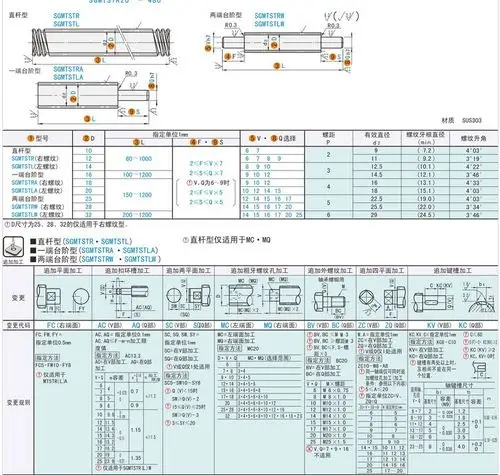Click the 追加四平面加工 drawing
This screenshot has height=475, width=500.
point(382,298)
